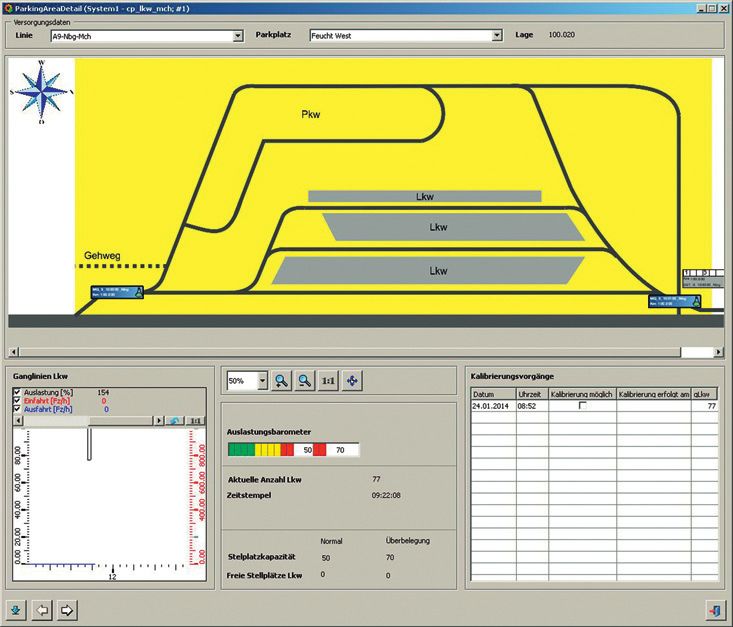
Task: Click the zoom out magnifier icon
Action: tap(305, 381)
